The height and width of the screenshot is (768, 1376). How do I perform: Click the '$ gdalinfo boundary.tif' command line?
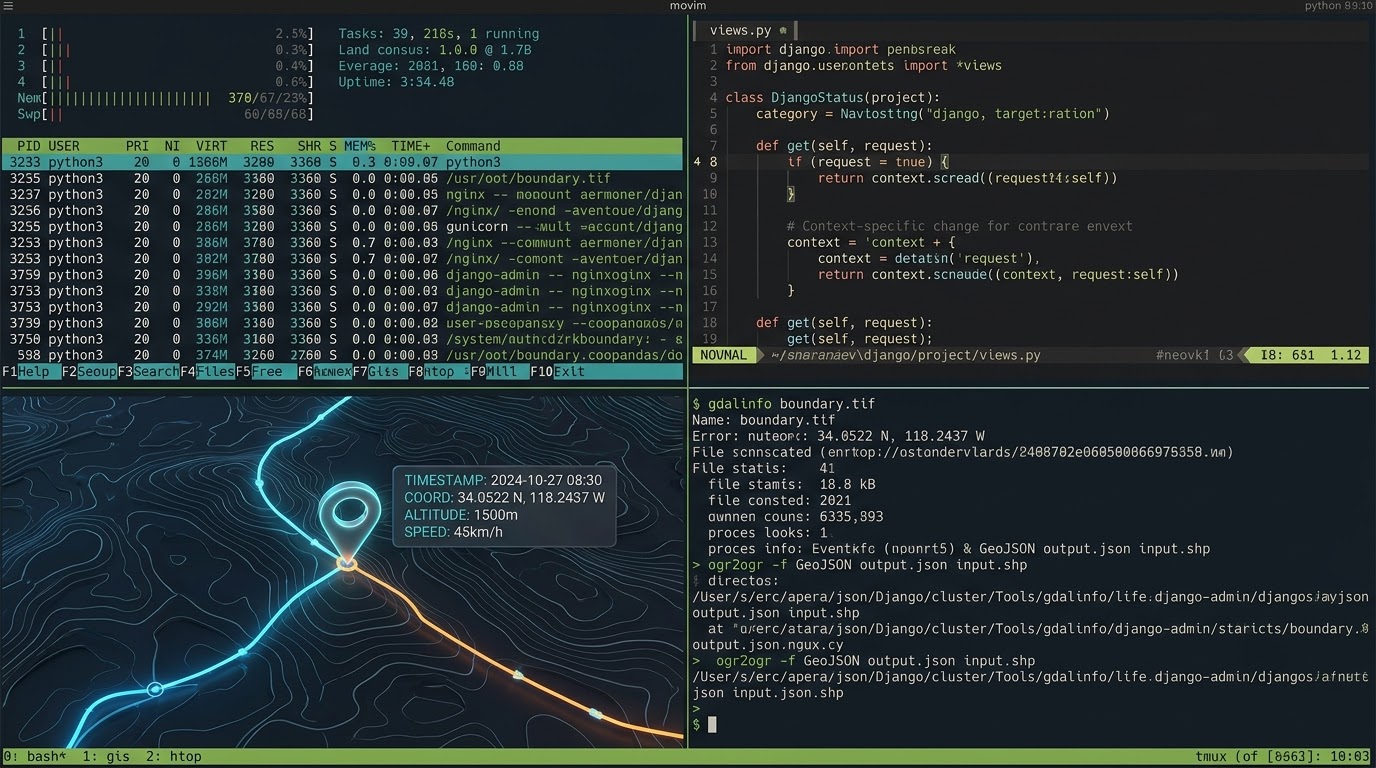[783, 404]
